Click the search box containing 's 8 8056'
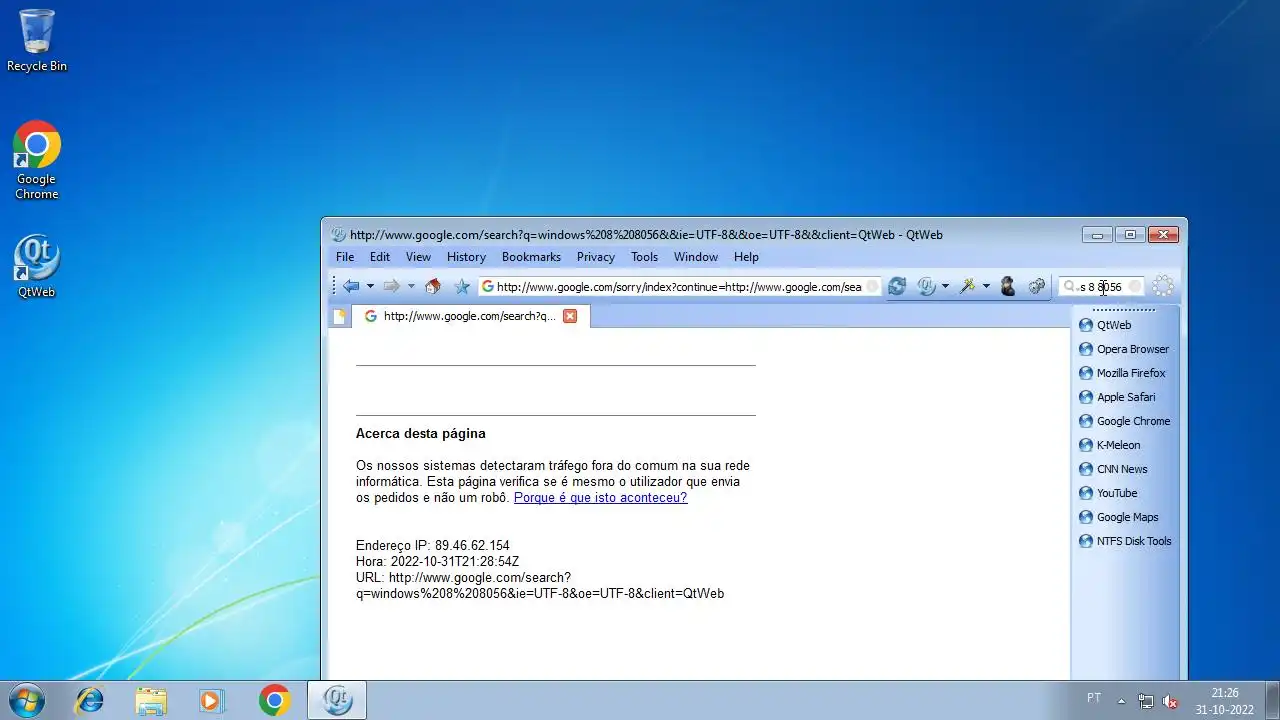The height and width of the screenshot is (720, 1280). pyautogui.click(x=1102, y=287)
